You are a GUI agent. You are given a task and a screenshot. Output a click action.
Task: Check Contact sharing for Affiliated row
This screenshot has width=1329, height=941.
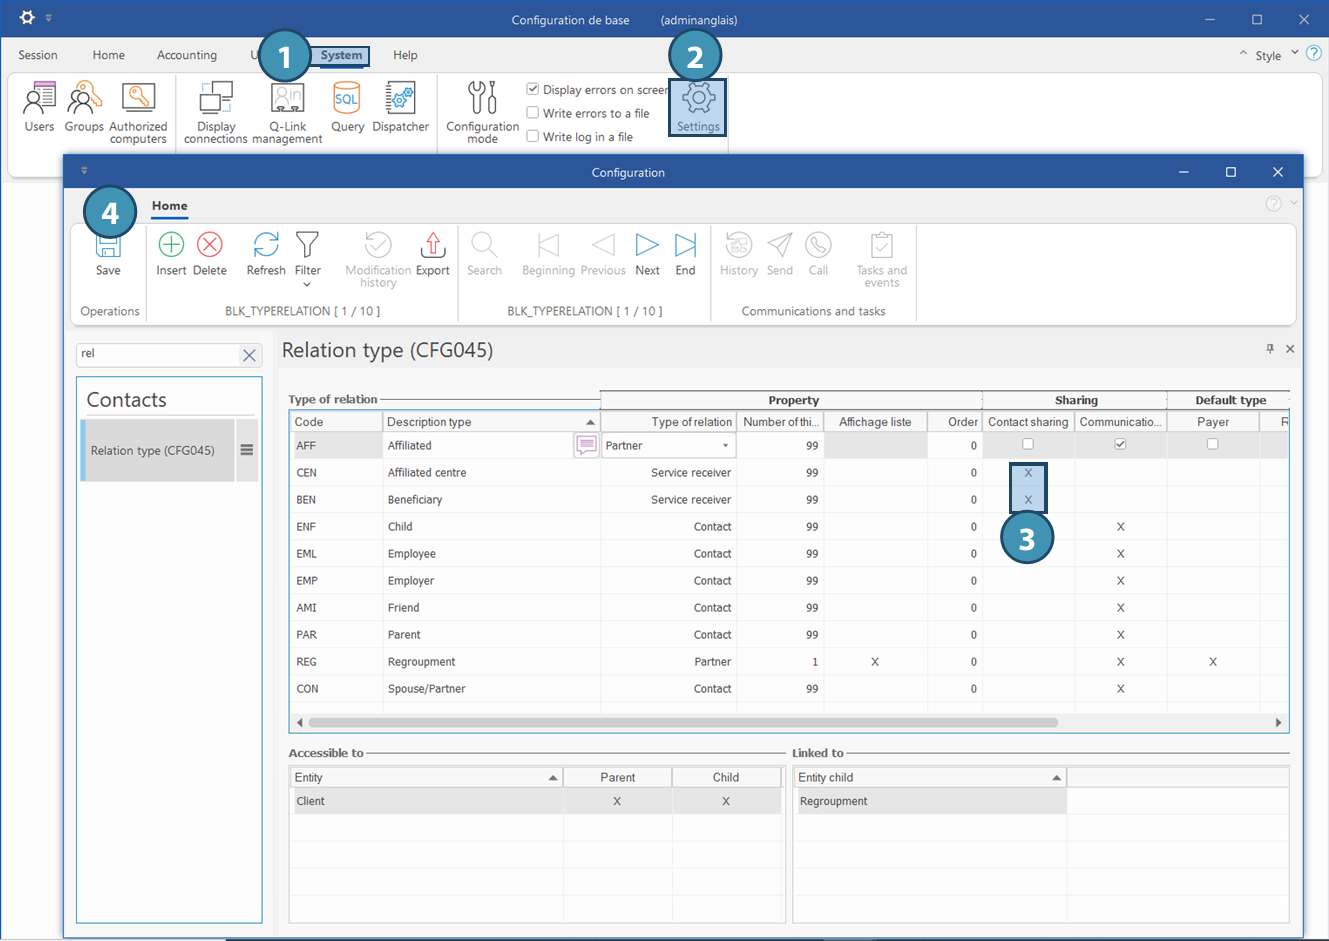[1028, 444]
